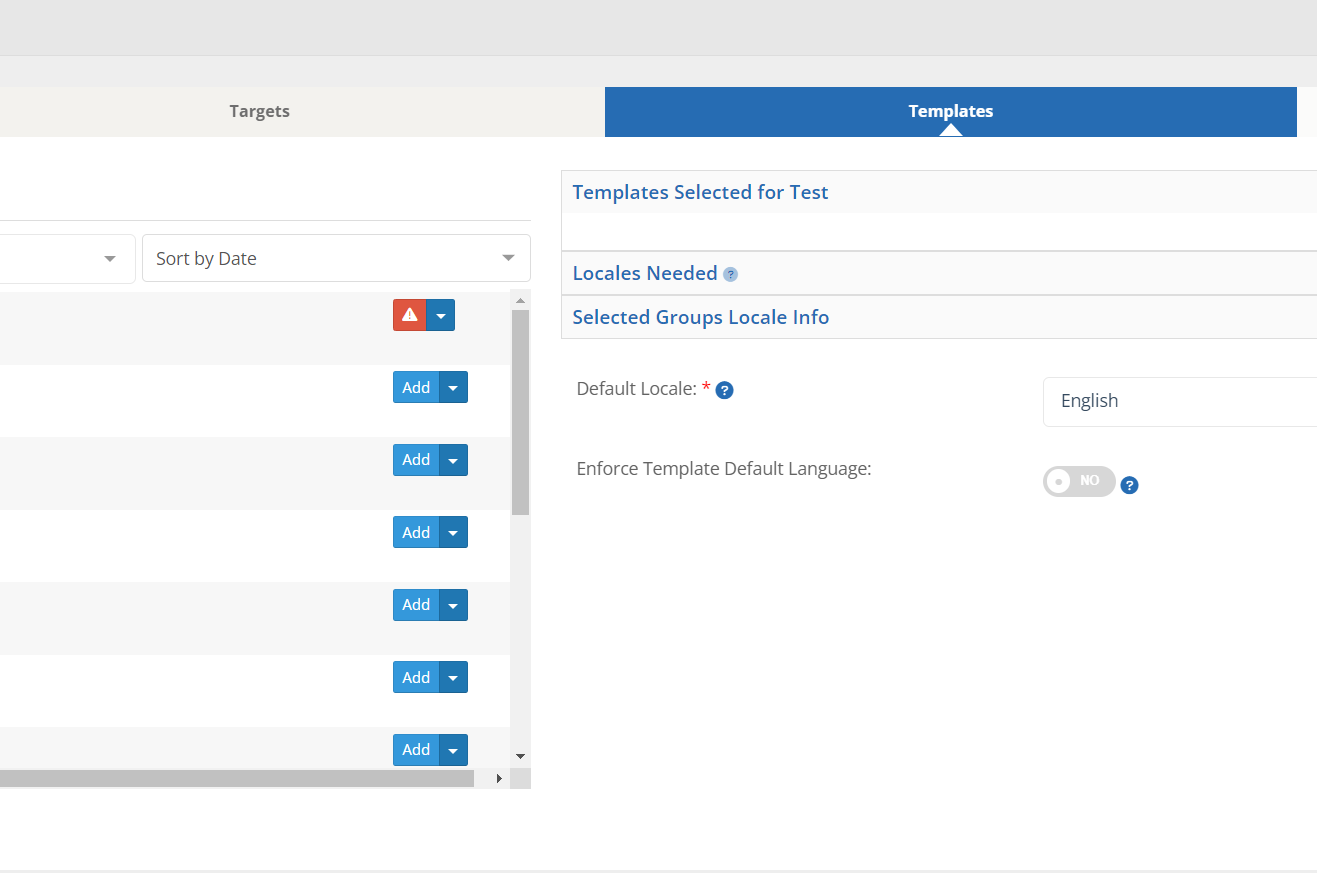1317x873 pixels.
Task: Click the help icon next to Locales Needed
Action: (x=730, y=274)
